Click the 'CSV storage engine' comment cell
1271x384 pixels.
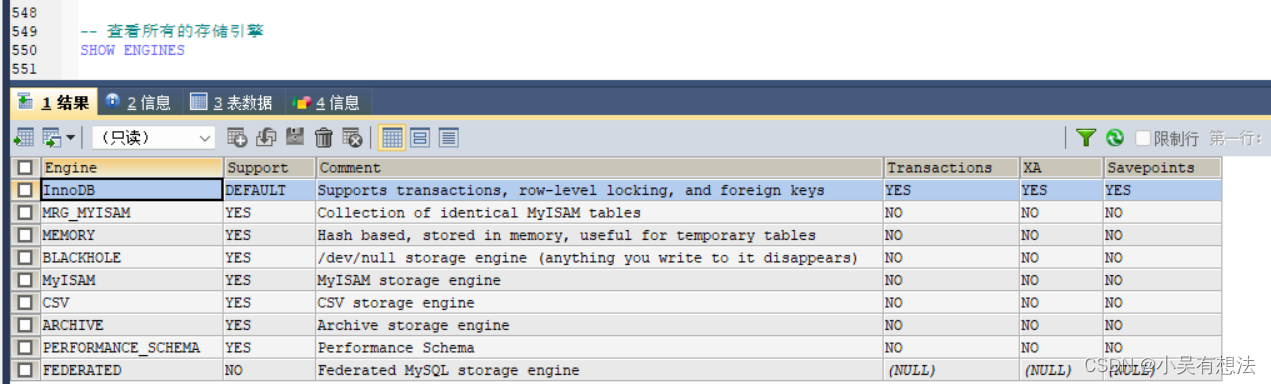600,303
